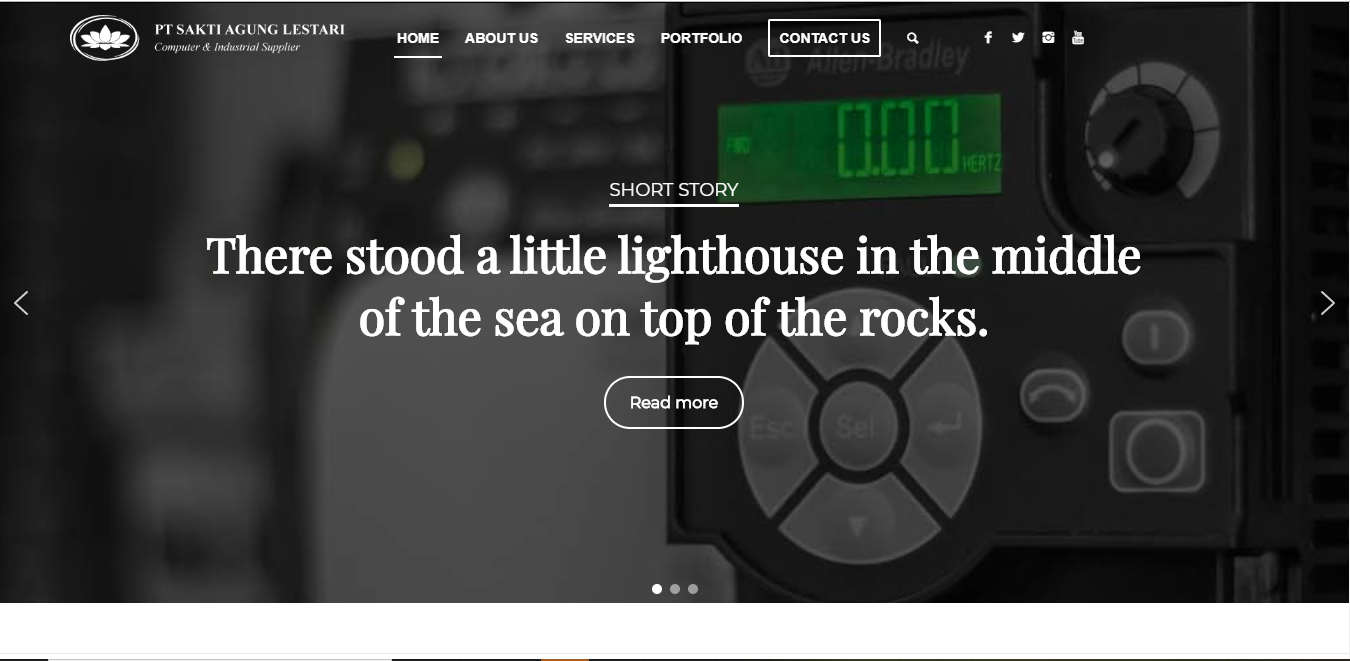Open the Facebook social icon
Screen dimensions: 1350x661
point(988,38)
